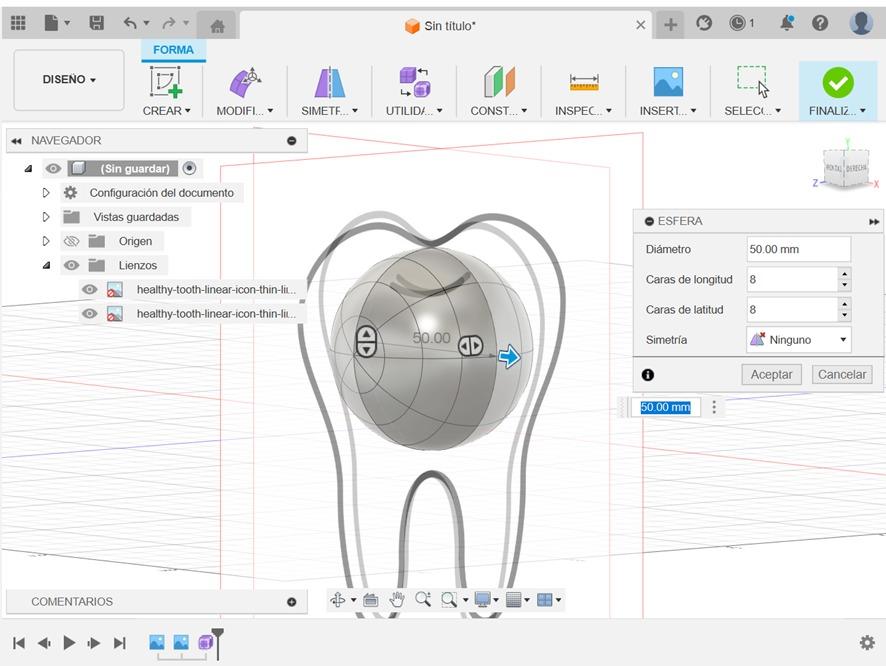Open the MODIFI... menu
Screen dimensions: 886x666
245,111
